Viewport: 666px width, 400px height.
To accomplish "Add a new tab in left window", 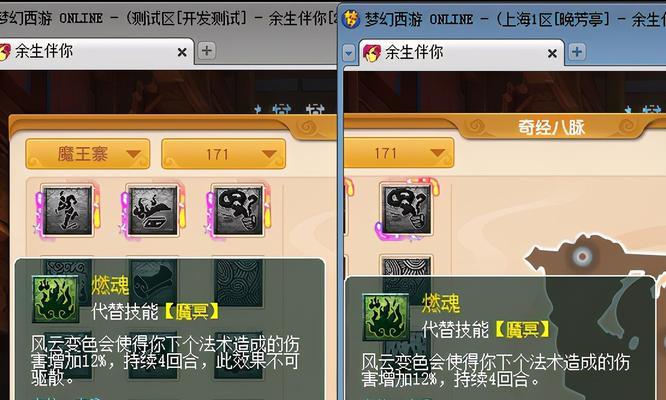I will tap(207, 51).
